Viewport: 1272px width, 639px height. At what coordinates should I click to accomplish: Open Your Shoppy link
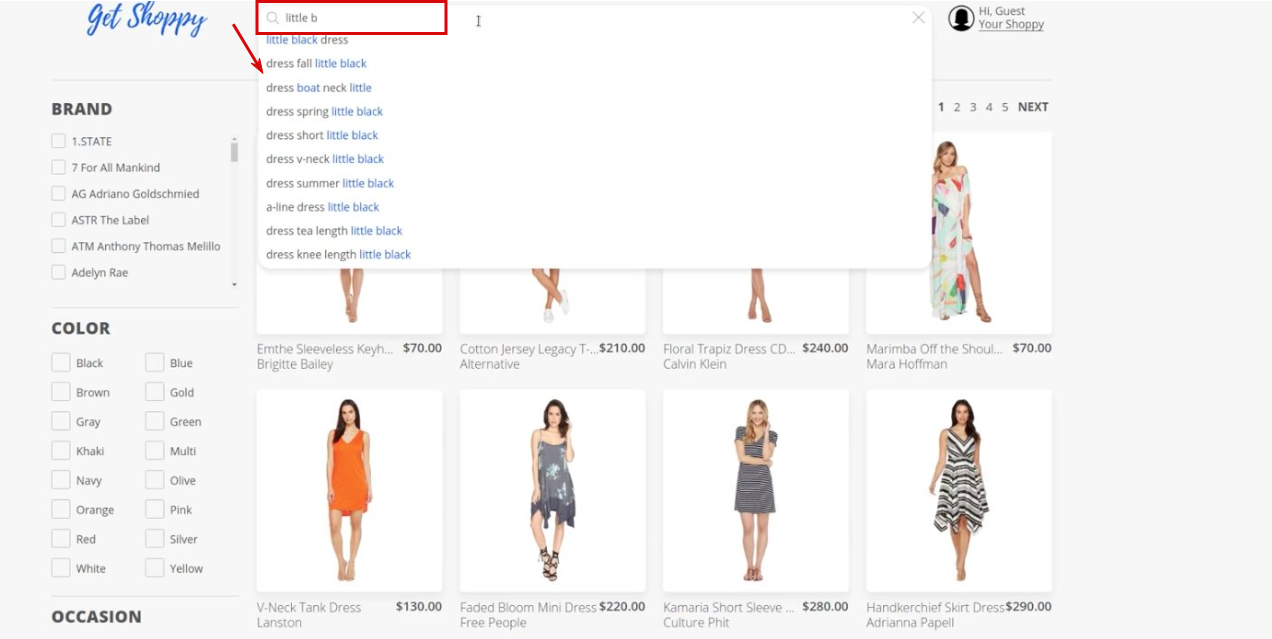coord(1012,23)
